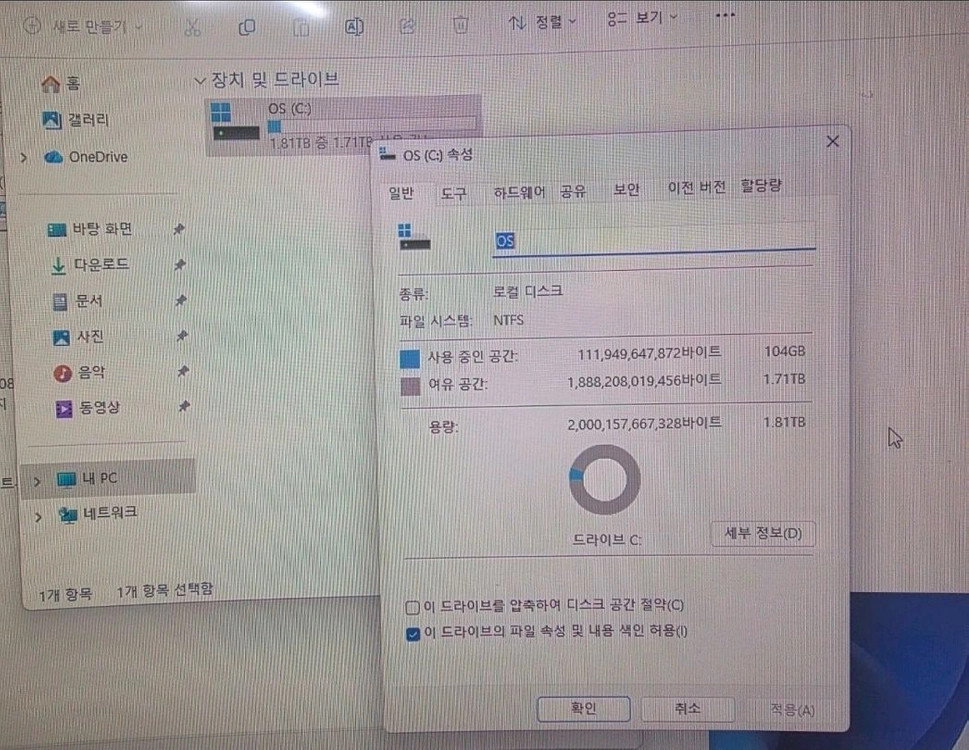
Task: Switch to the 할당량 tab
Action: tap(761, 185)
